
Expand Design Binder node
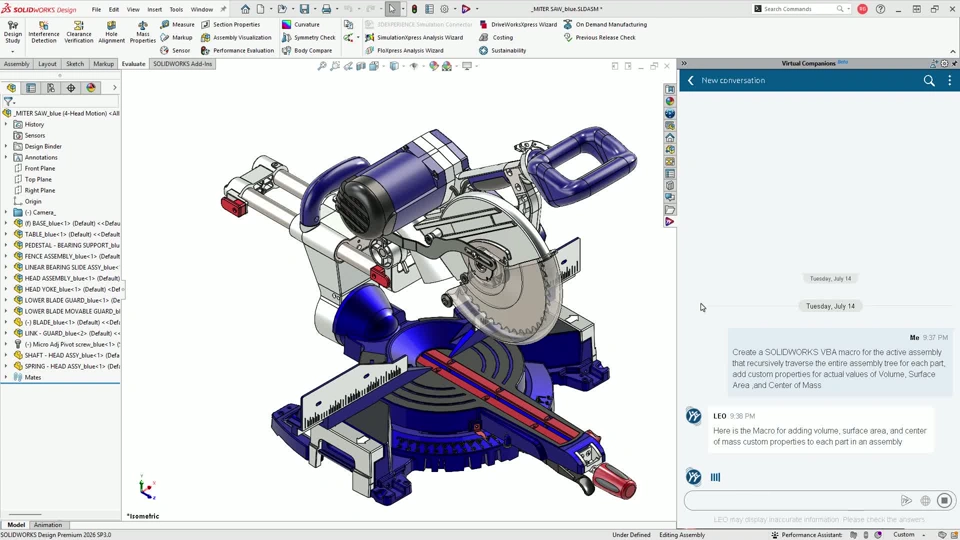coord(6,146)
